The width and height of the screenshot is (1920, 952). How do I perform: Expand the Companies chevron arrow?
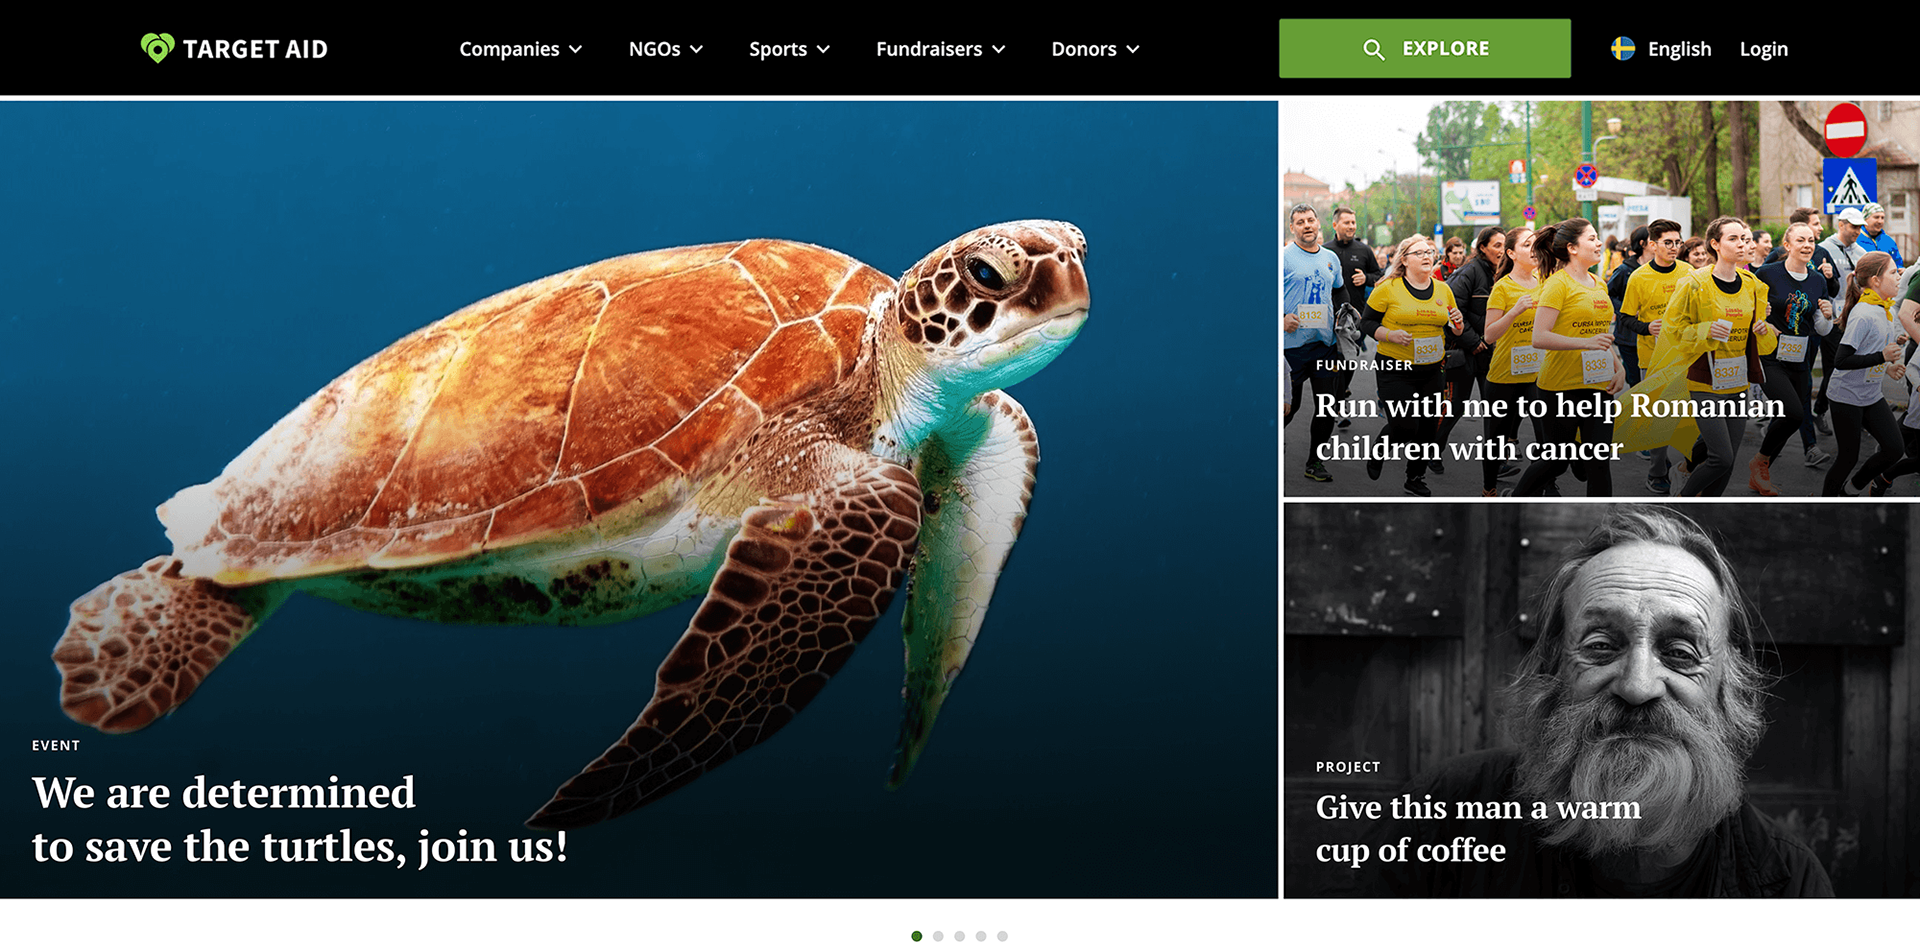(x=576, y=49)
